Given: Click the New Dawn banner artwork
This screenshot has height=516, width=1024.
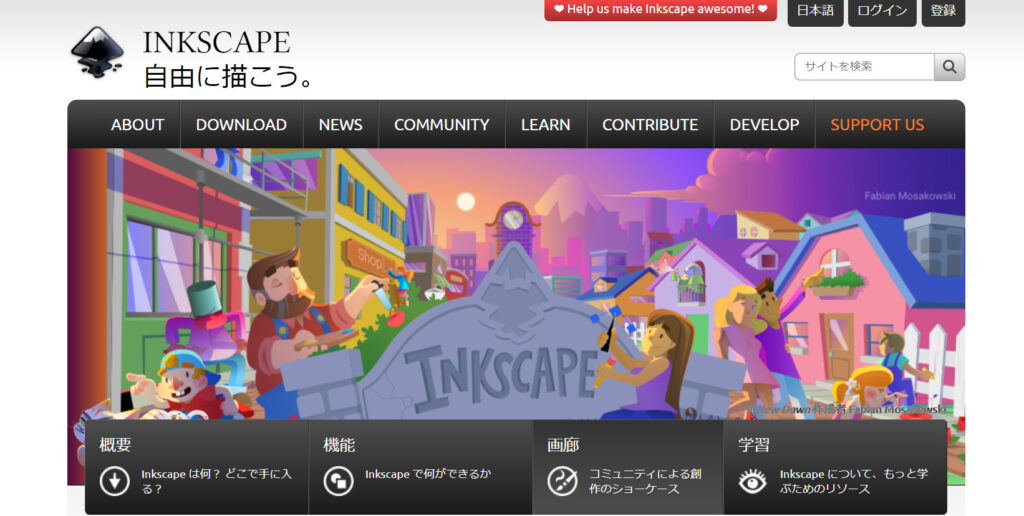Looking at the screenshot, I should pyautogui.click(x=516, y=284).
